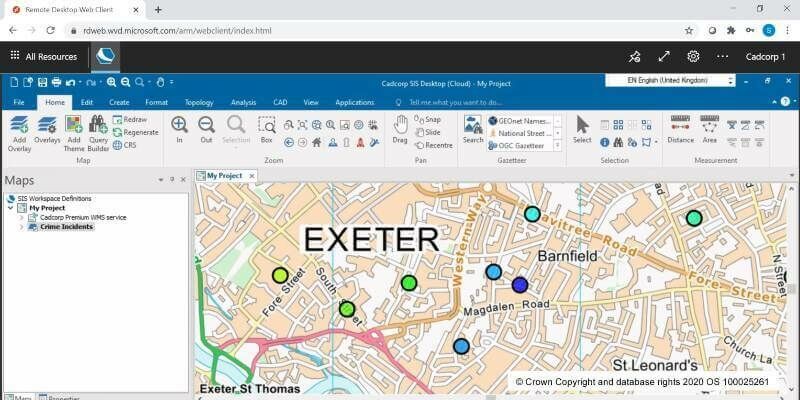The height and width of the screenshot is (400, 800).
Task: Expand the Cadcorp Premium WMS service node
Action: pos(21,217)
